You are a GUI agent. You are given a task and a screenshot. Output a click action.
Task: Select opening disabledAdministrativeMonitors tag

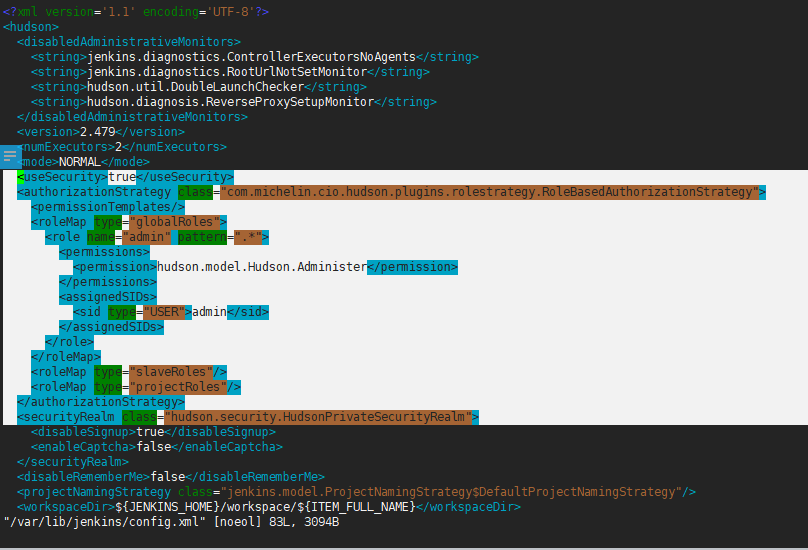tap(129, 42)
